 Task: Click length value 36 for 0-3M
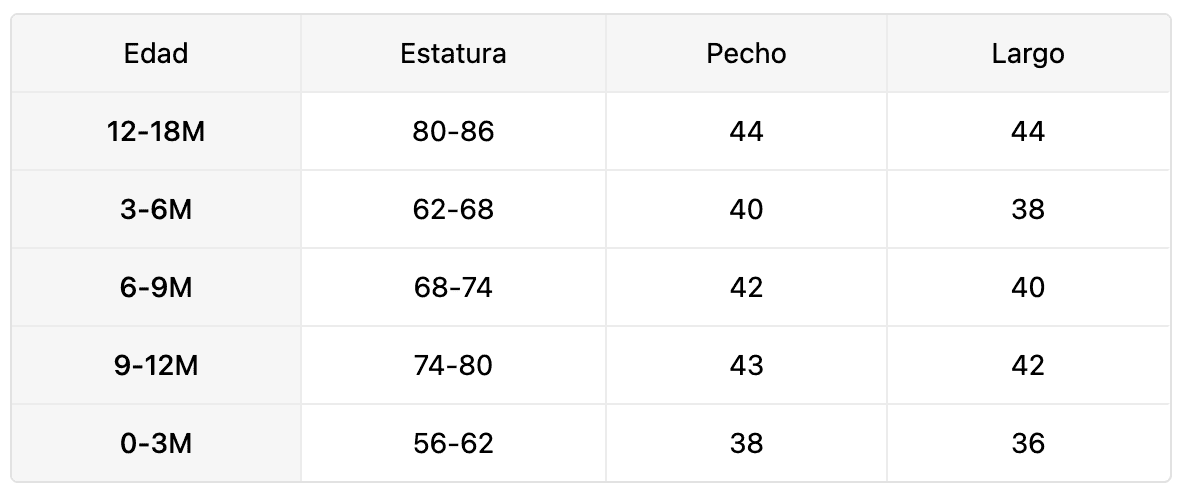1028,444
